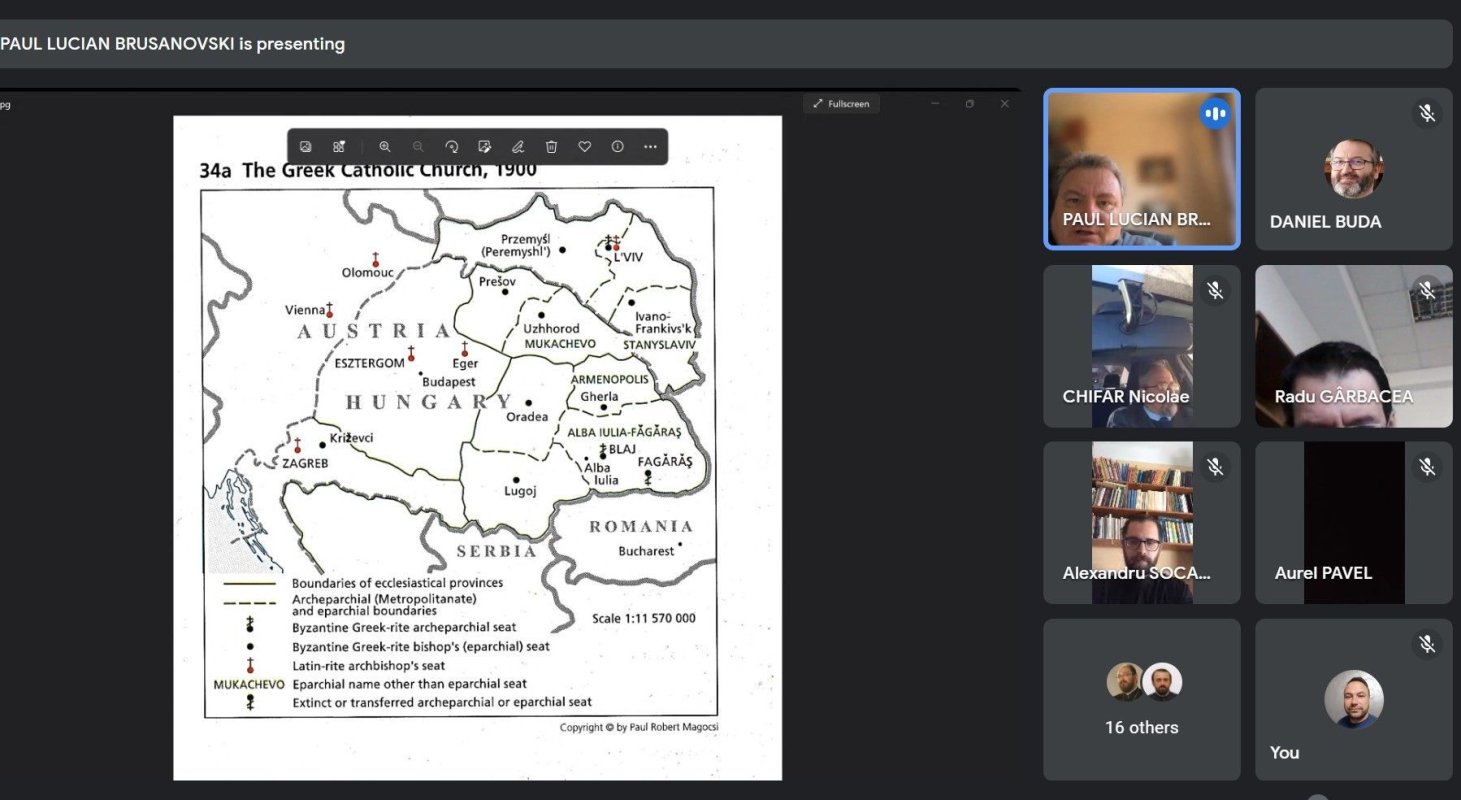Rotate the image with the rotate icon
Screen dimensions: 1461x800
[x=452, y=147]
